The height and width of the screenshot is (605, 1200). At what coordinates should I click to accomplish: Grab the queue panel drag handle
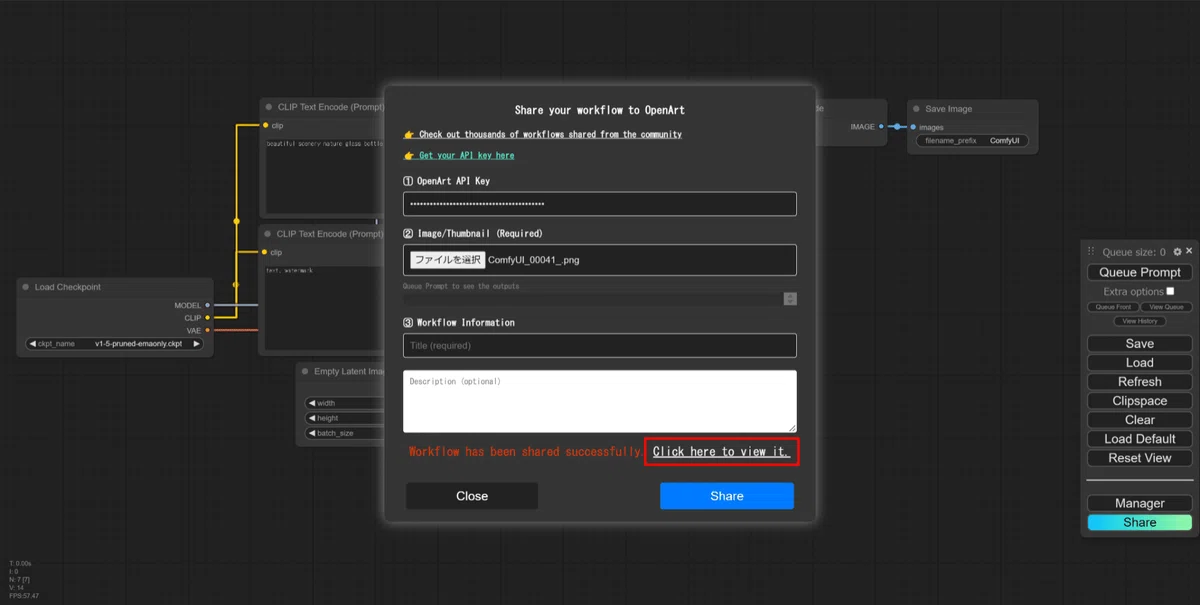click(1092, 252)
